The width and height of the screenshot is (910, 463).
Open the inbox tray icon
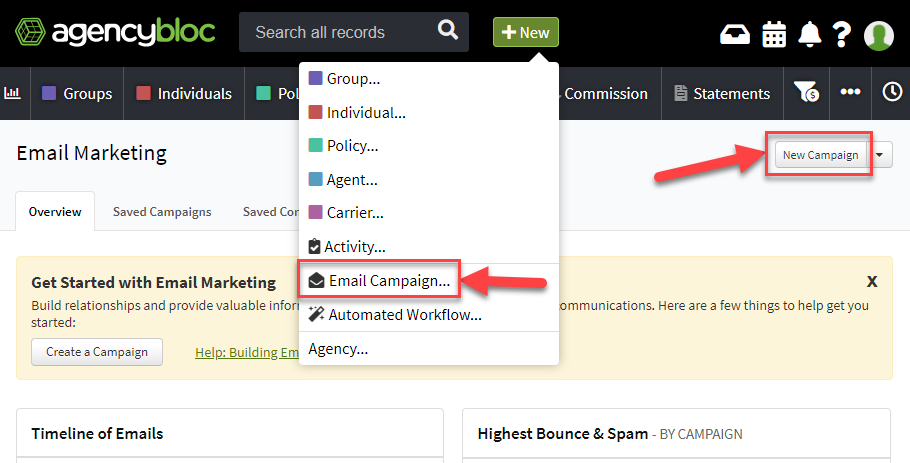(735, 35)
